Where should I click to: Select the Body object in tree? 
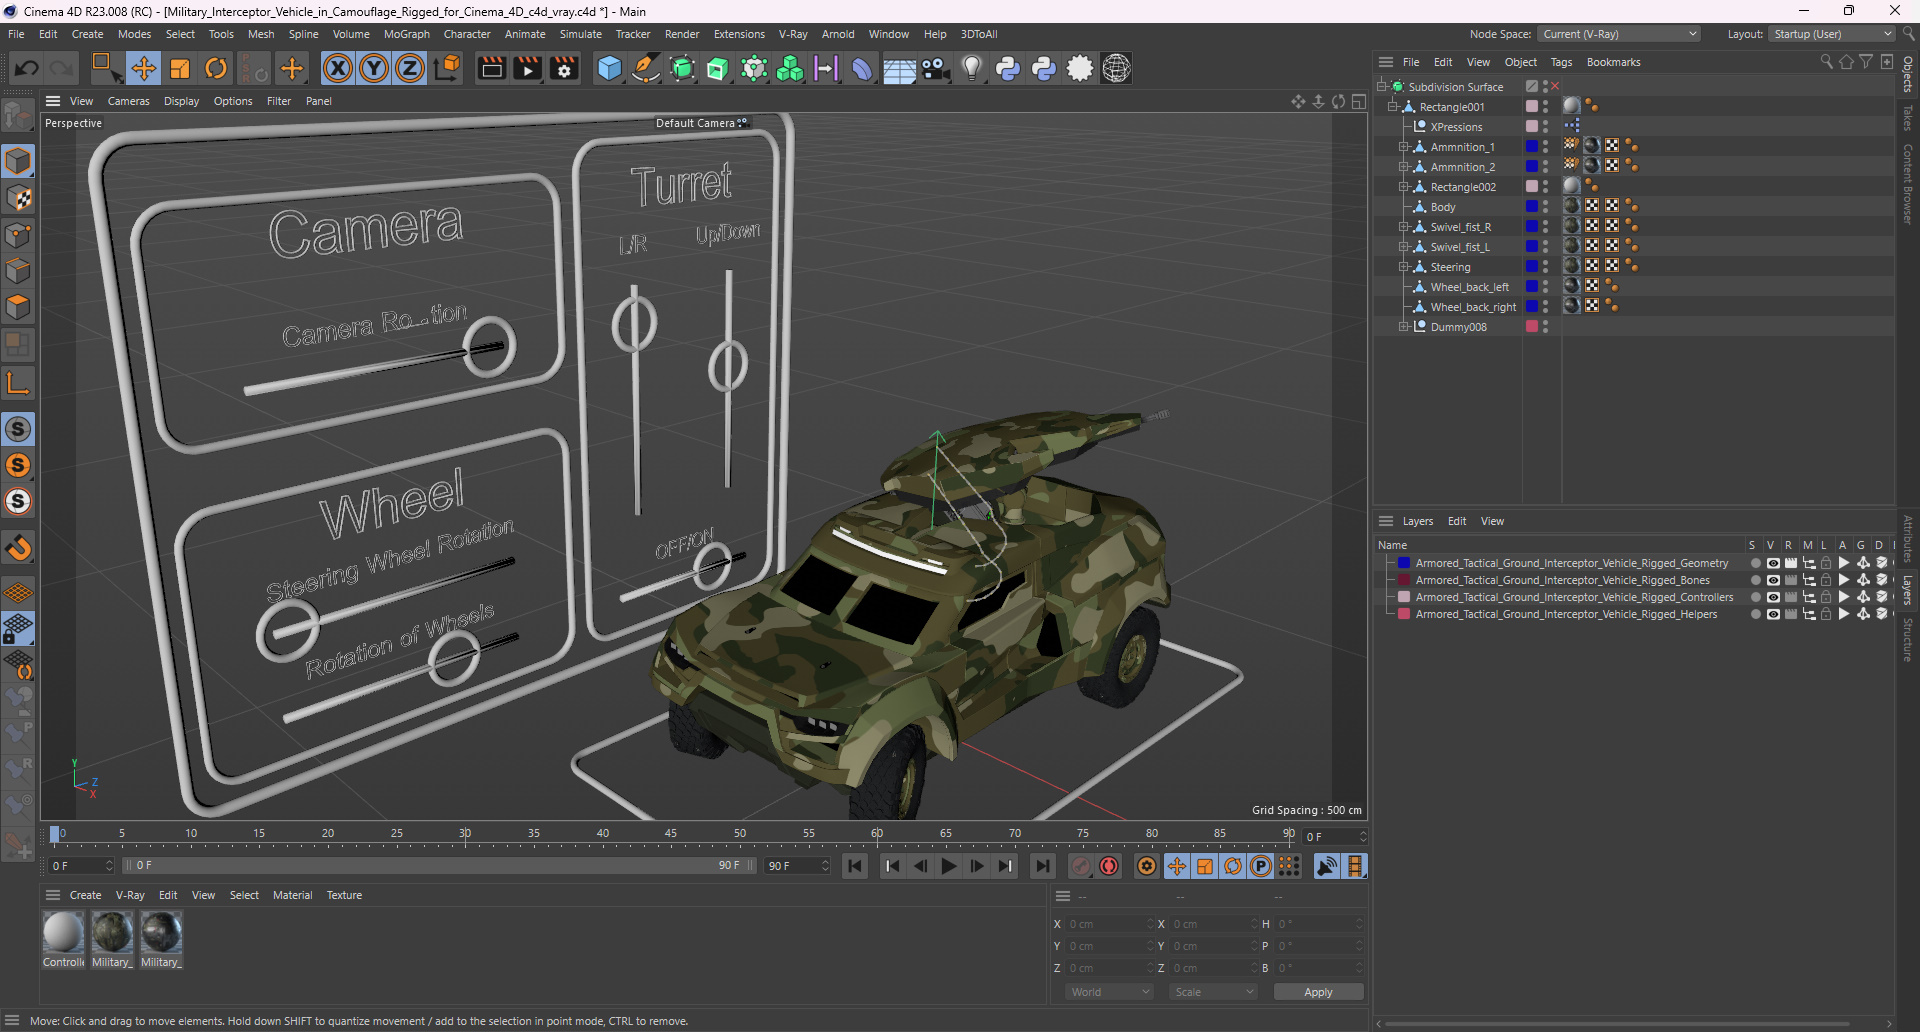(1443, 207)
